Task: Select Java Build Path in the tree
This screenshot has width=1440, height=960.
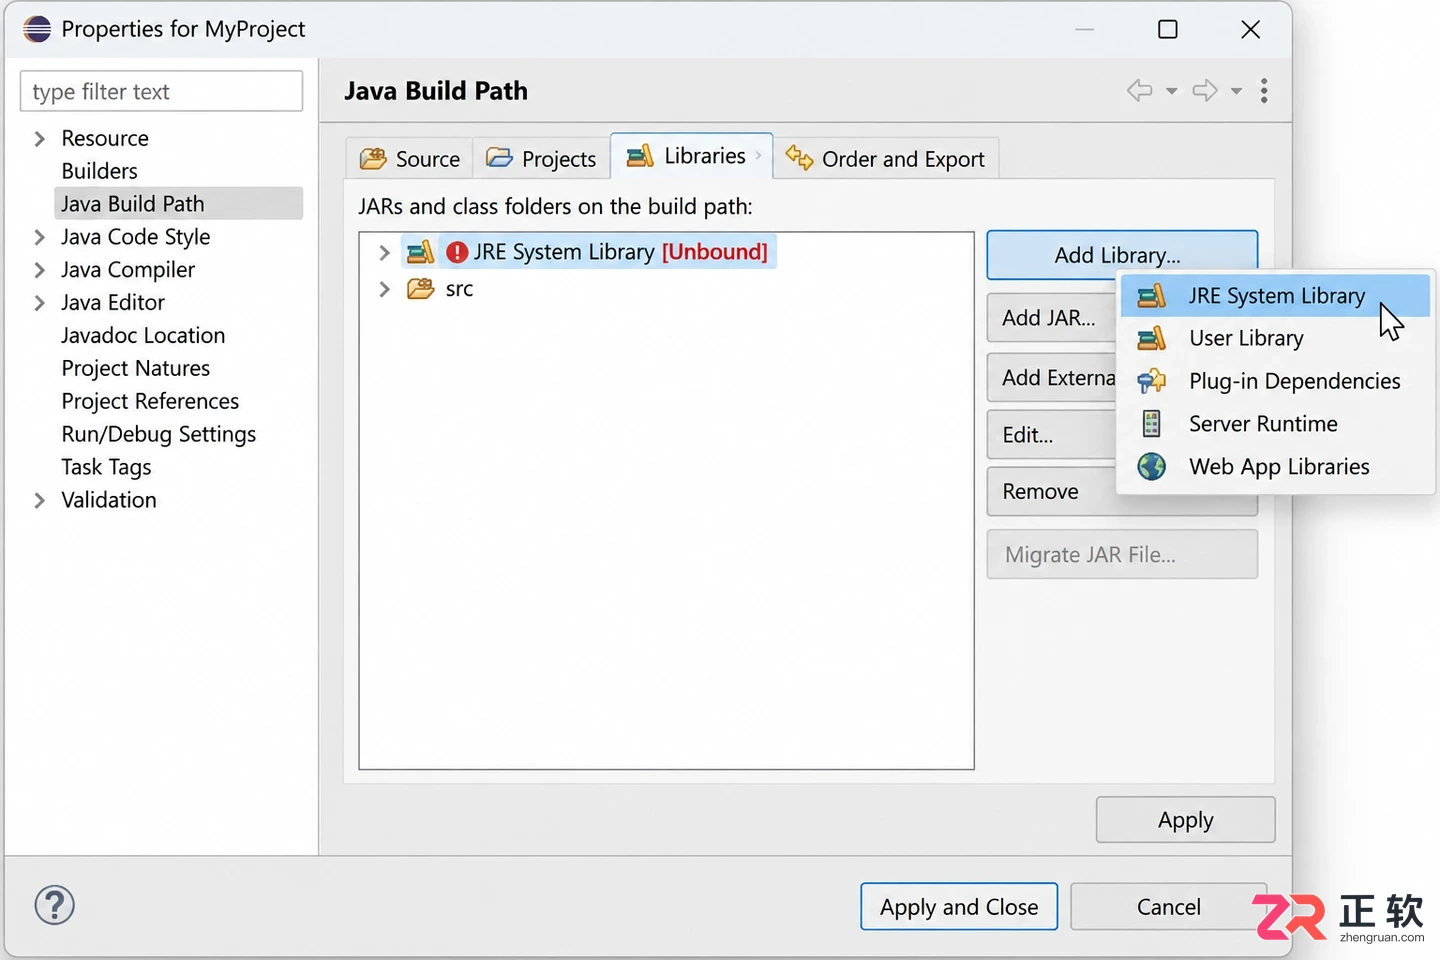Action: click(178, 204)
